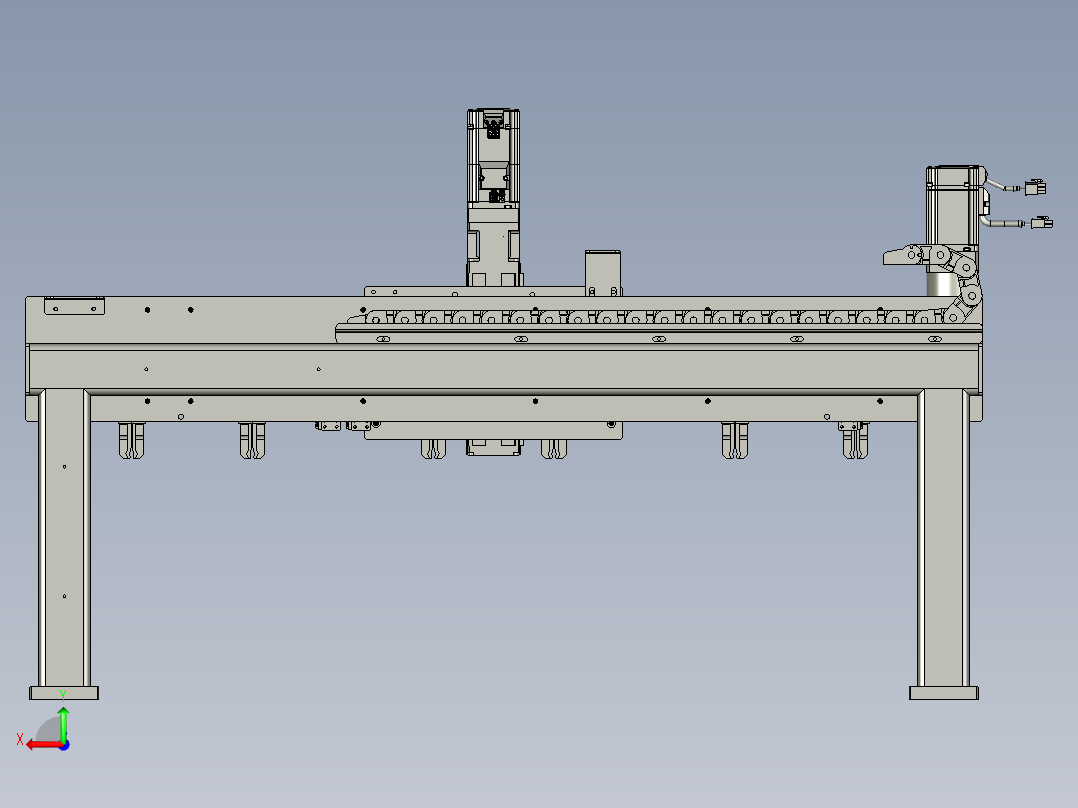Viewport: 1078px width, 808px height.
Task: Select the motor at the beam's right end
Action: tap(952, 206)
